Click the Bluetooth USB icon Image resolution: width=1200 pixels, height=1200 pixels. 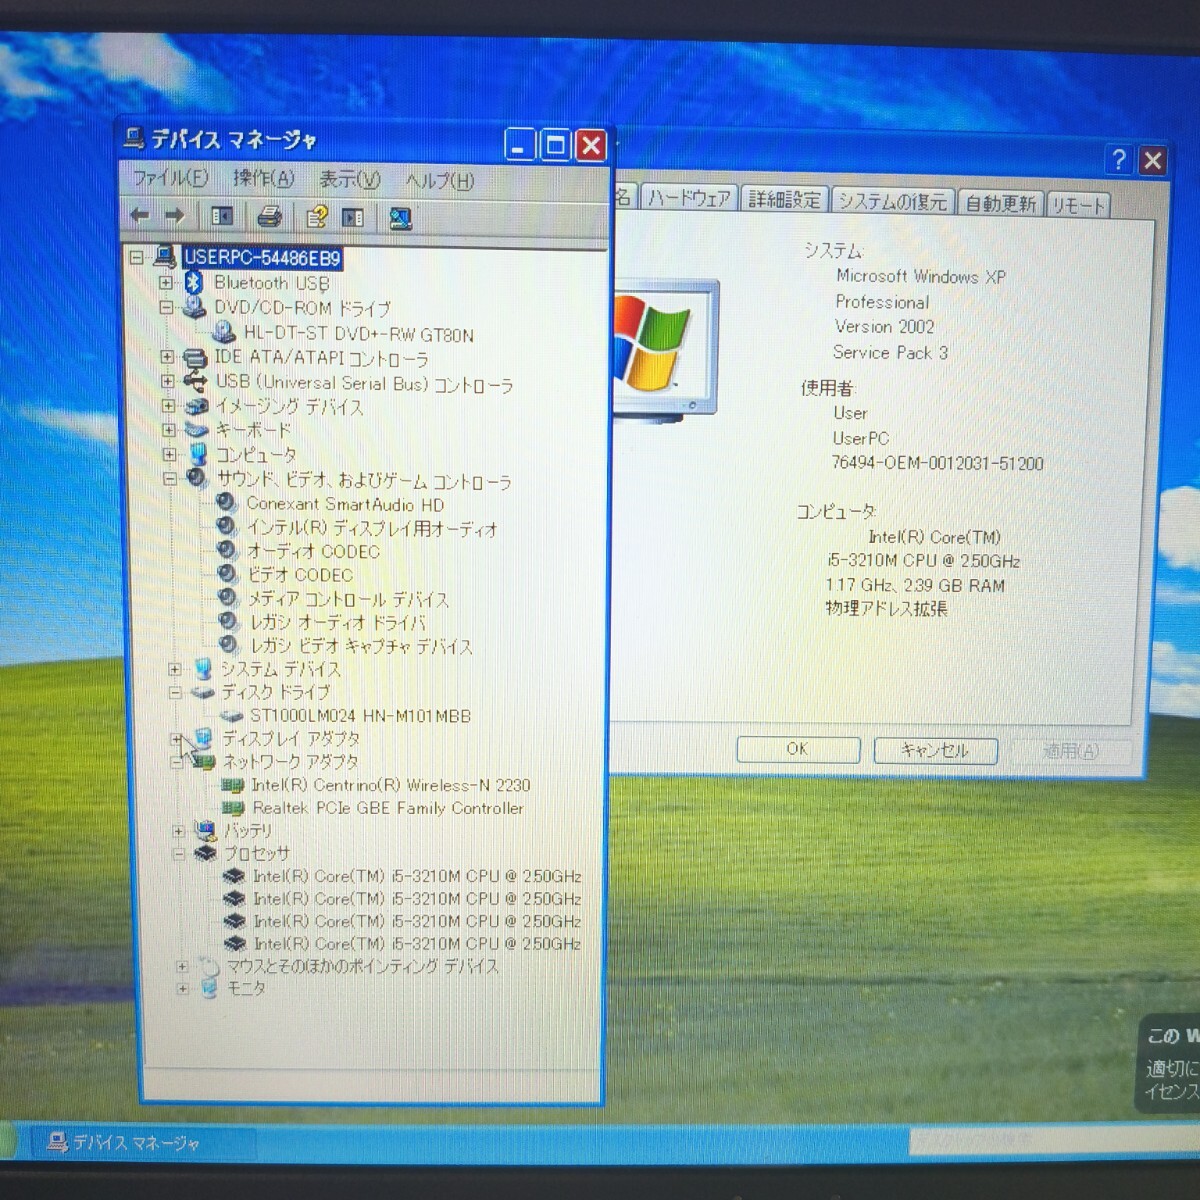pos(194,283)
